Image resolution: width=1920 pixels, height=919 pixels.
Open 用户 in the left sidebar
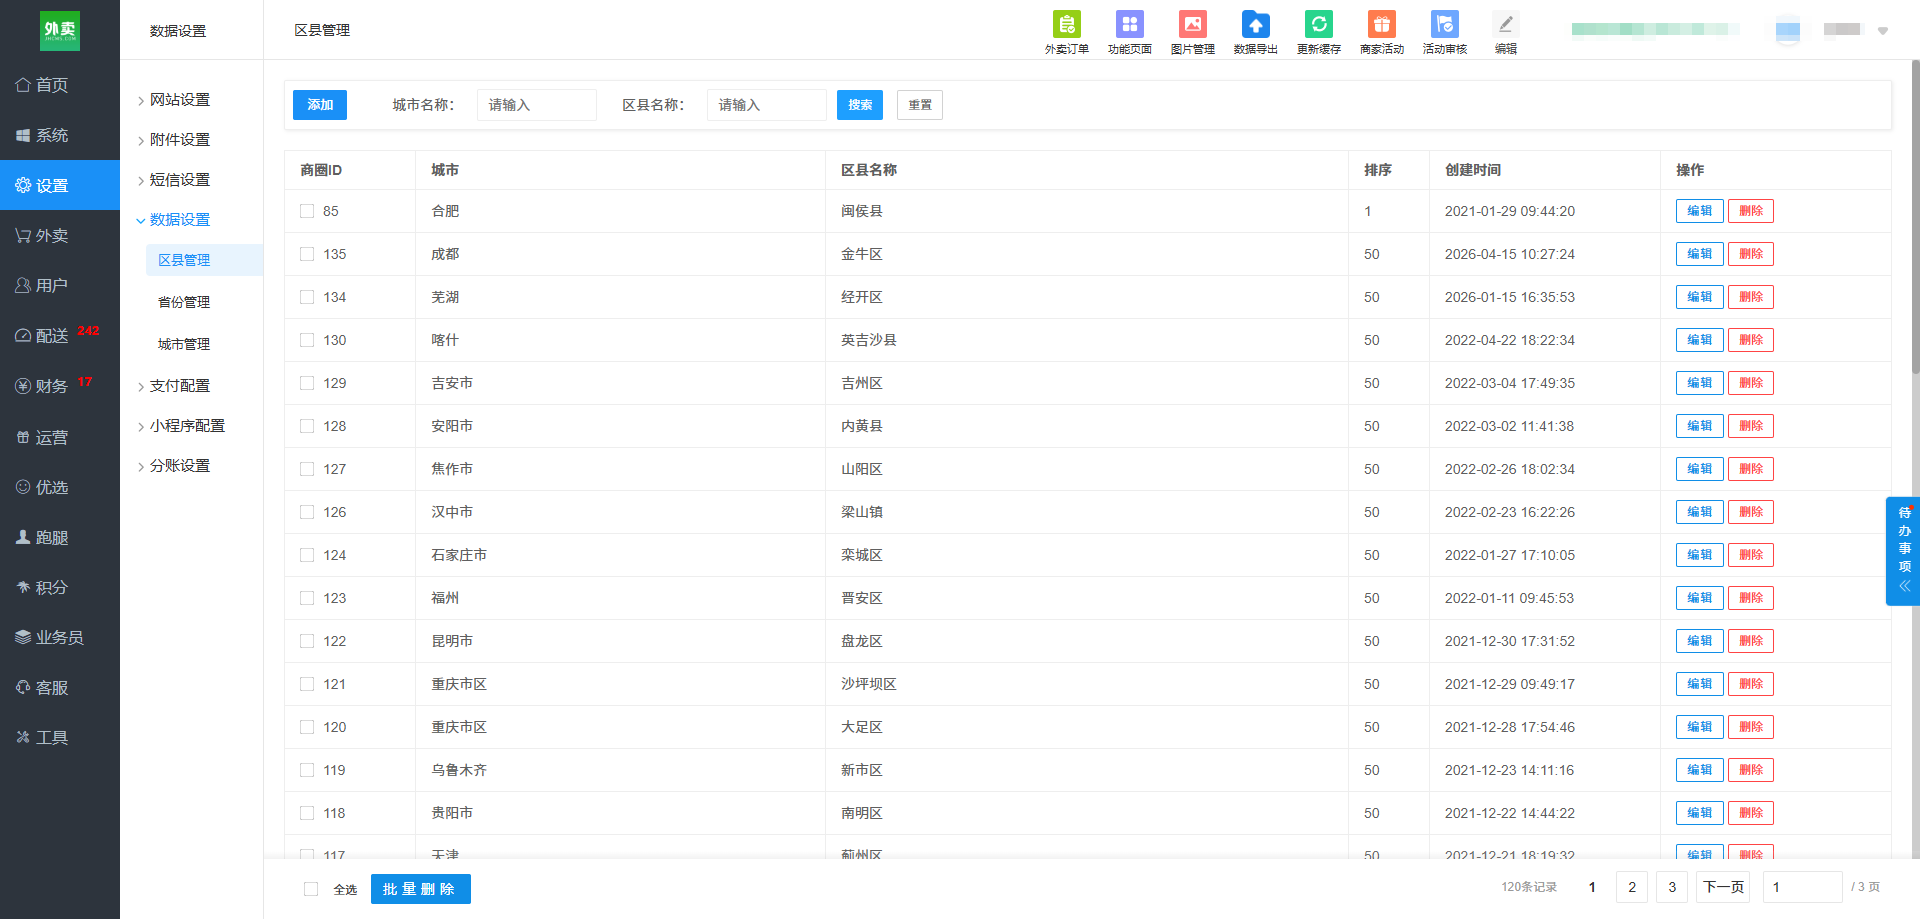coord(60,285)
